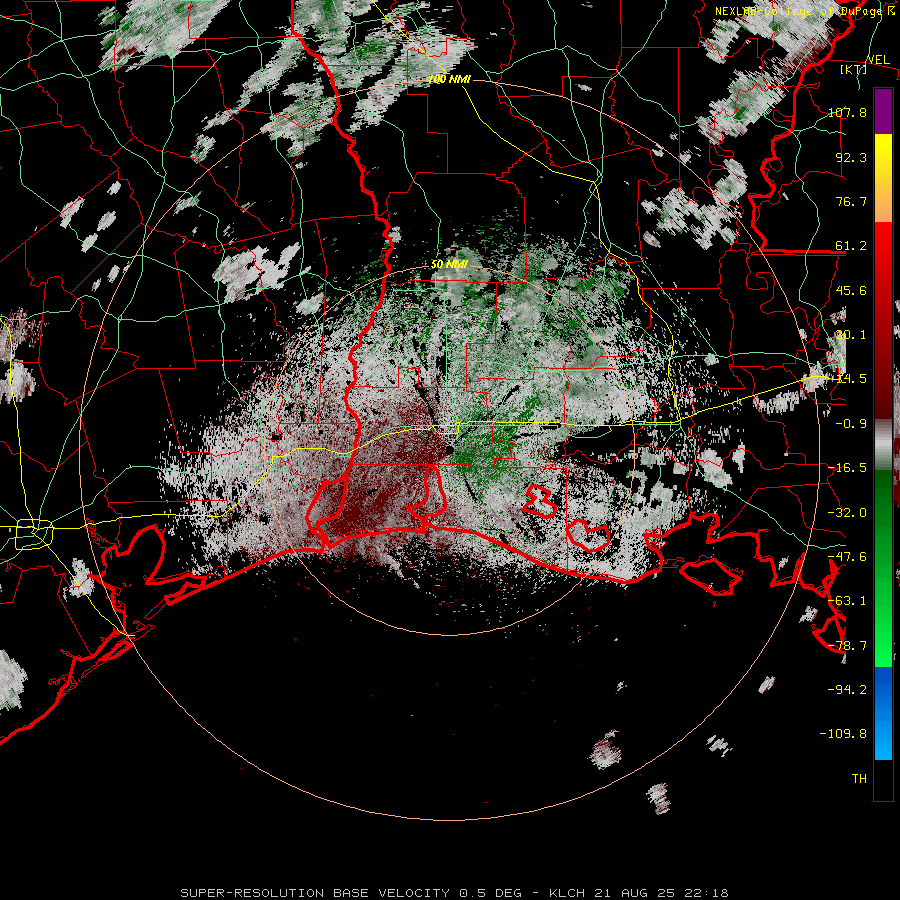This screenshot has height=900, width=900.
Task: Click the VEL legend title
Action: pos(878,60)
